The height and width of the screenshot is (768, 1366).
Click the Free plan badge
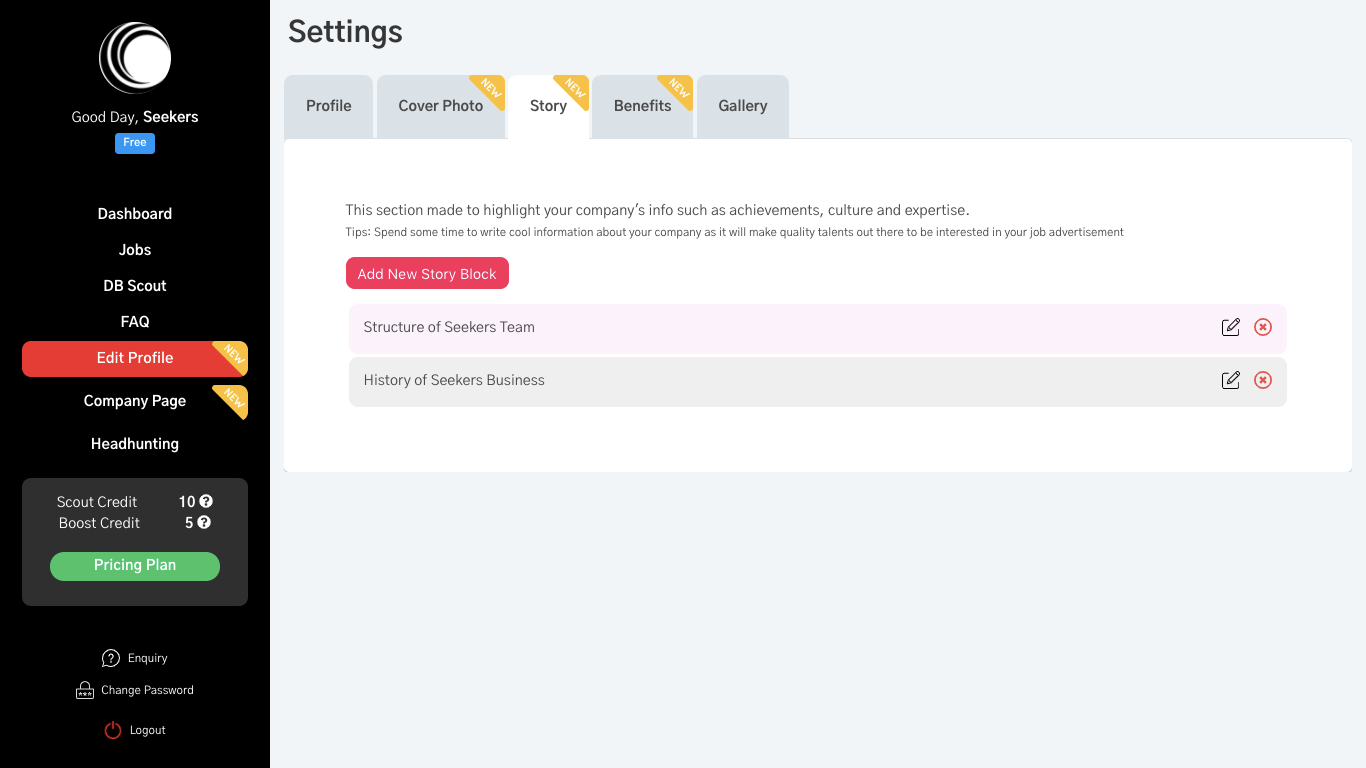point(135,143)
